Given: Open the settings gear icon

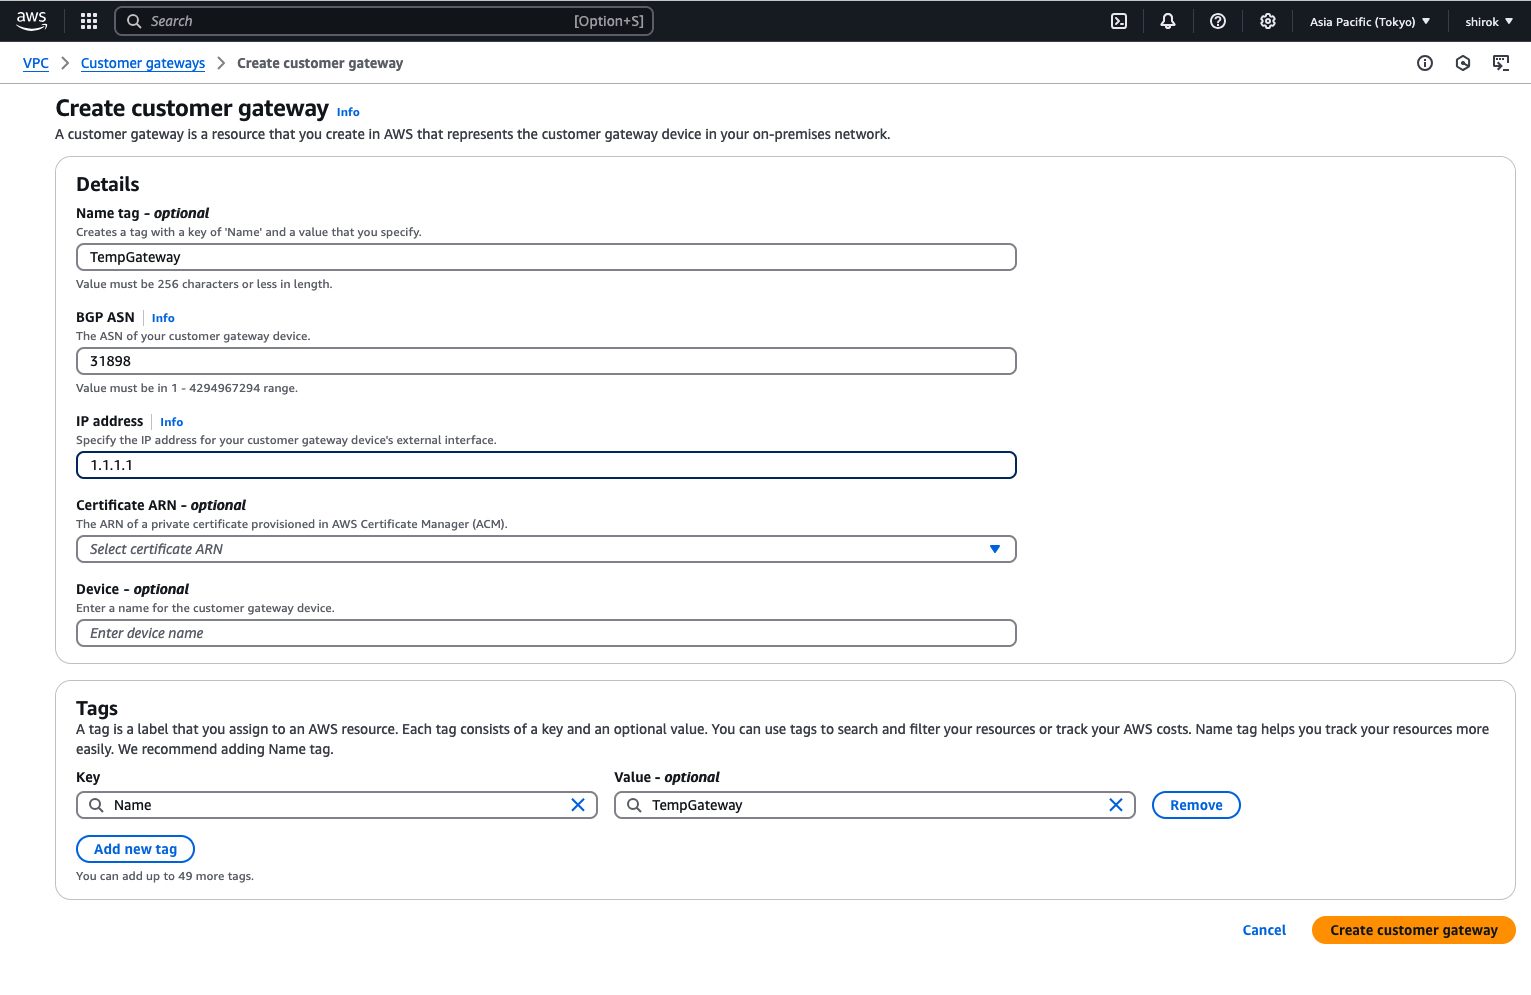Looking at the screenshot, I should coord(1268,21).
